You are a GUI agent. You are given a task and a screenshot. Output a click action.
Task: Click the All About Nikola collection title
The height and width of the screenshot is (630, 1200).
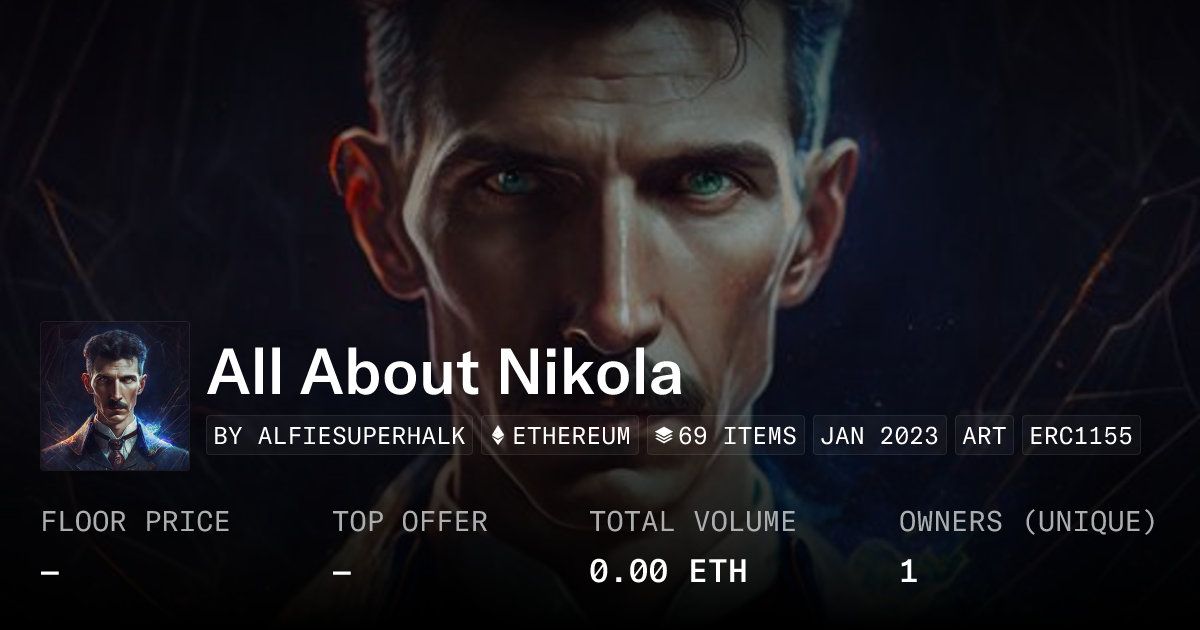[444, 373]
